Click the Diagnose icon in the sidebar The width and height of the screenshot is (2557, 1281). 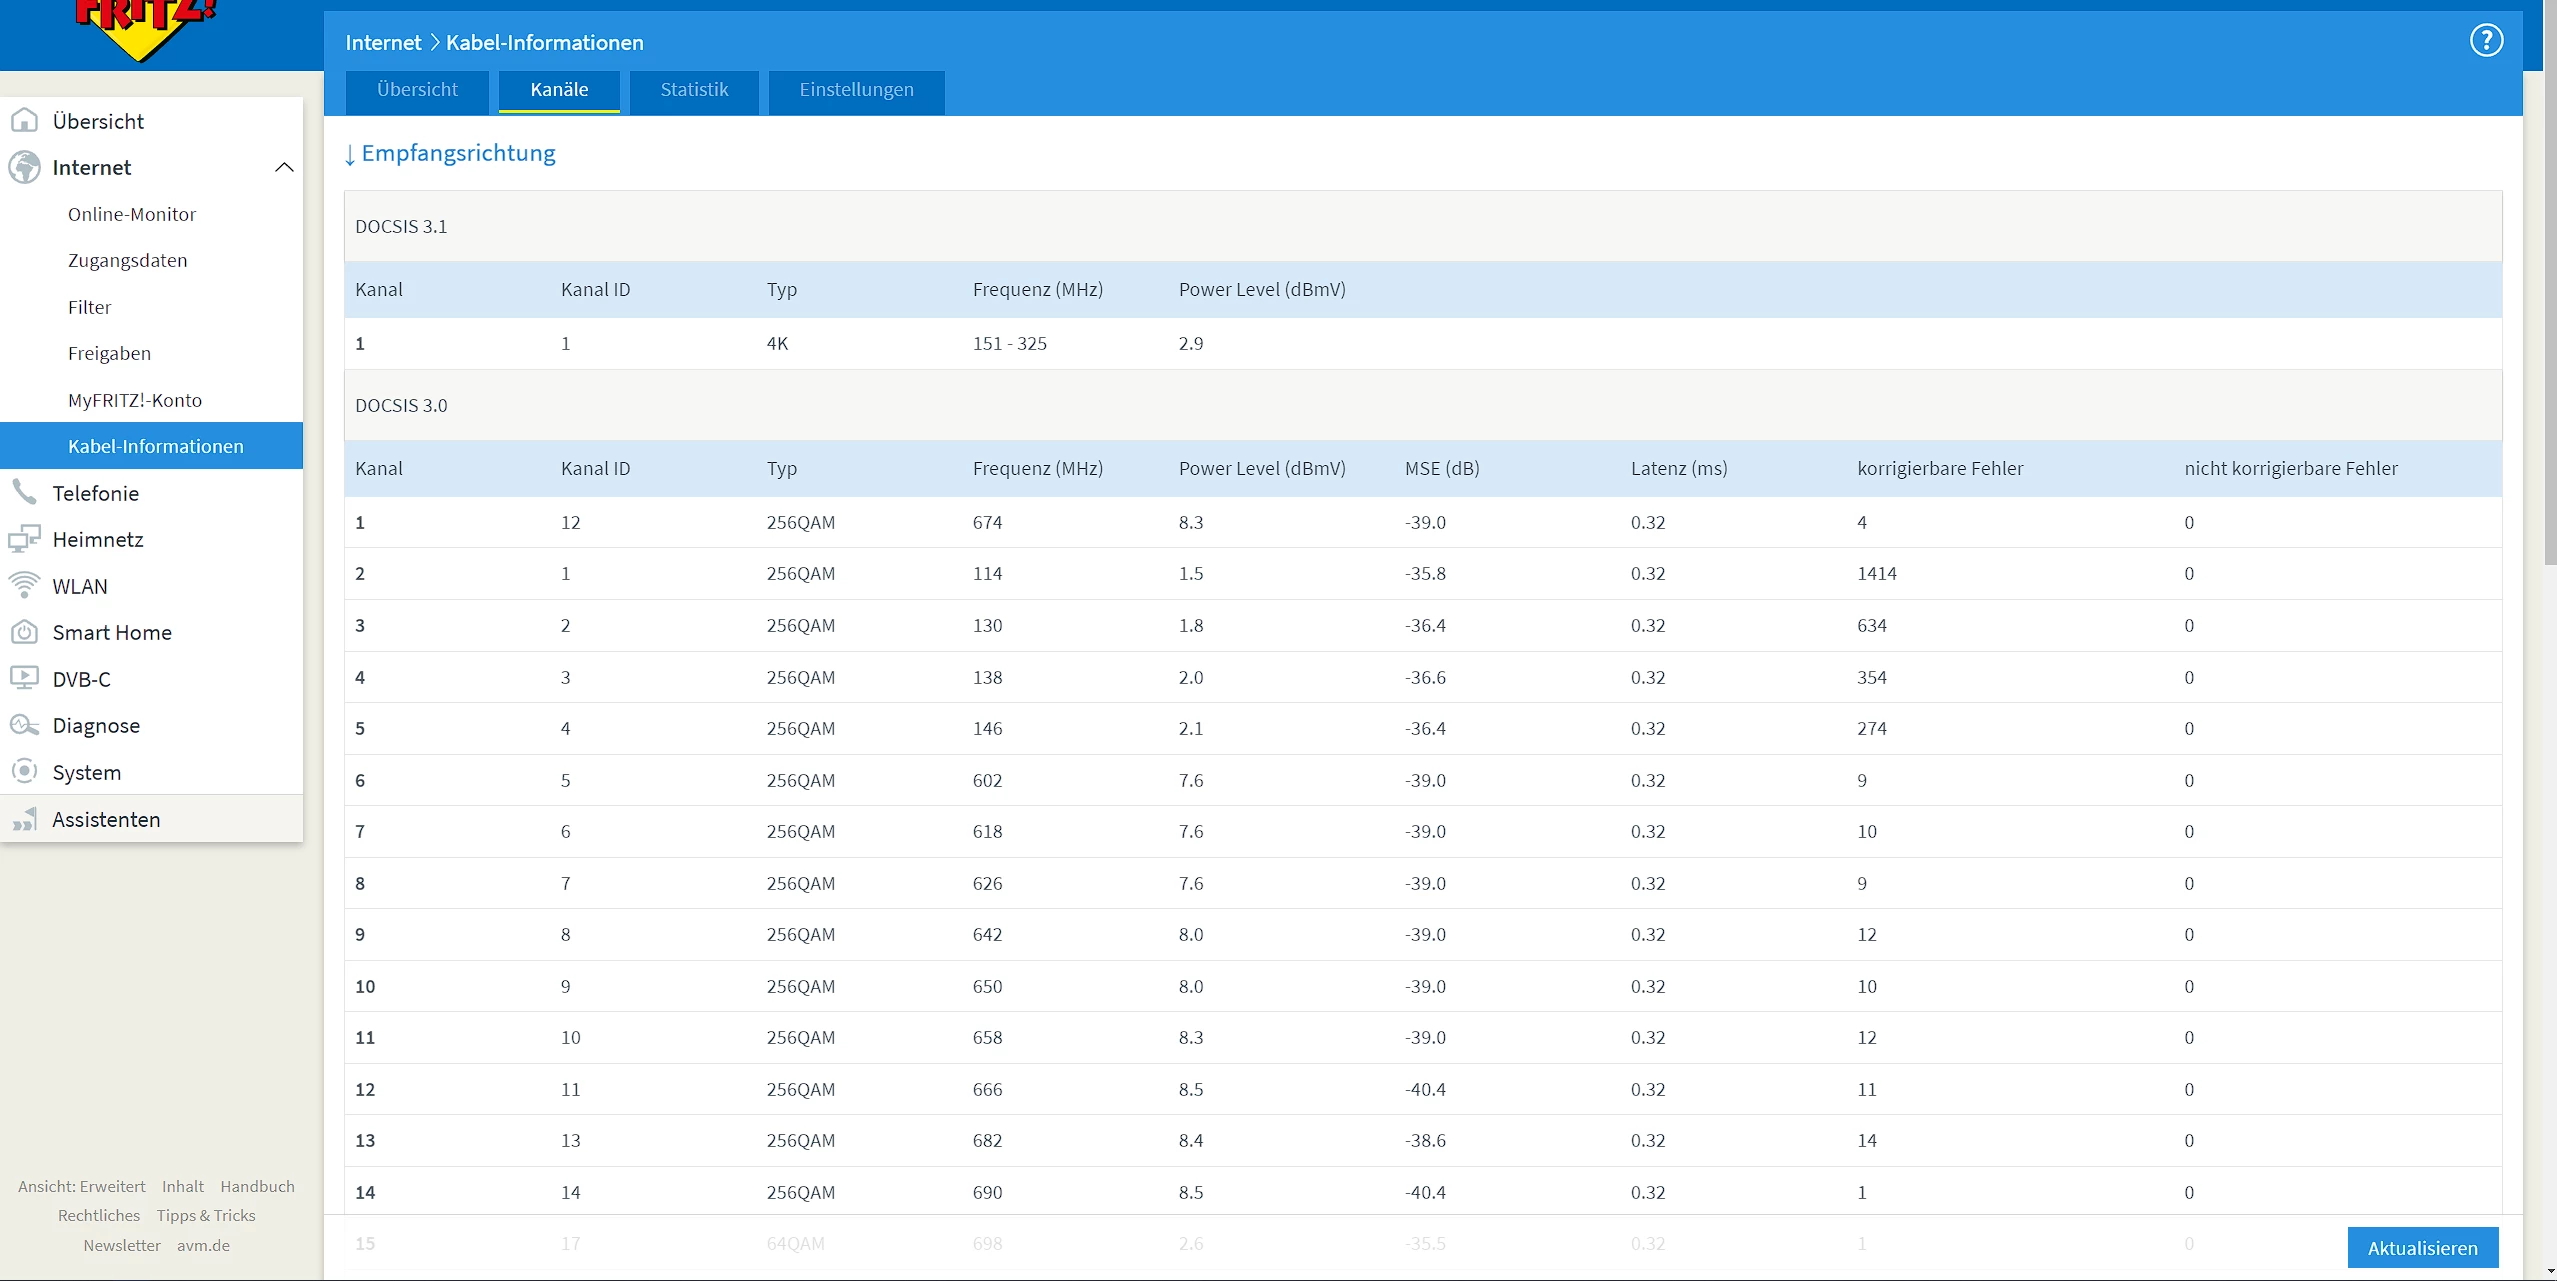pyautogui.click(x=24, y=725)
